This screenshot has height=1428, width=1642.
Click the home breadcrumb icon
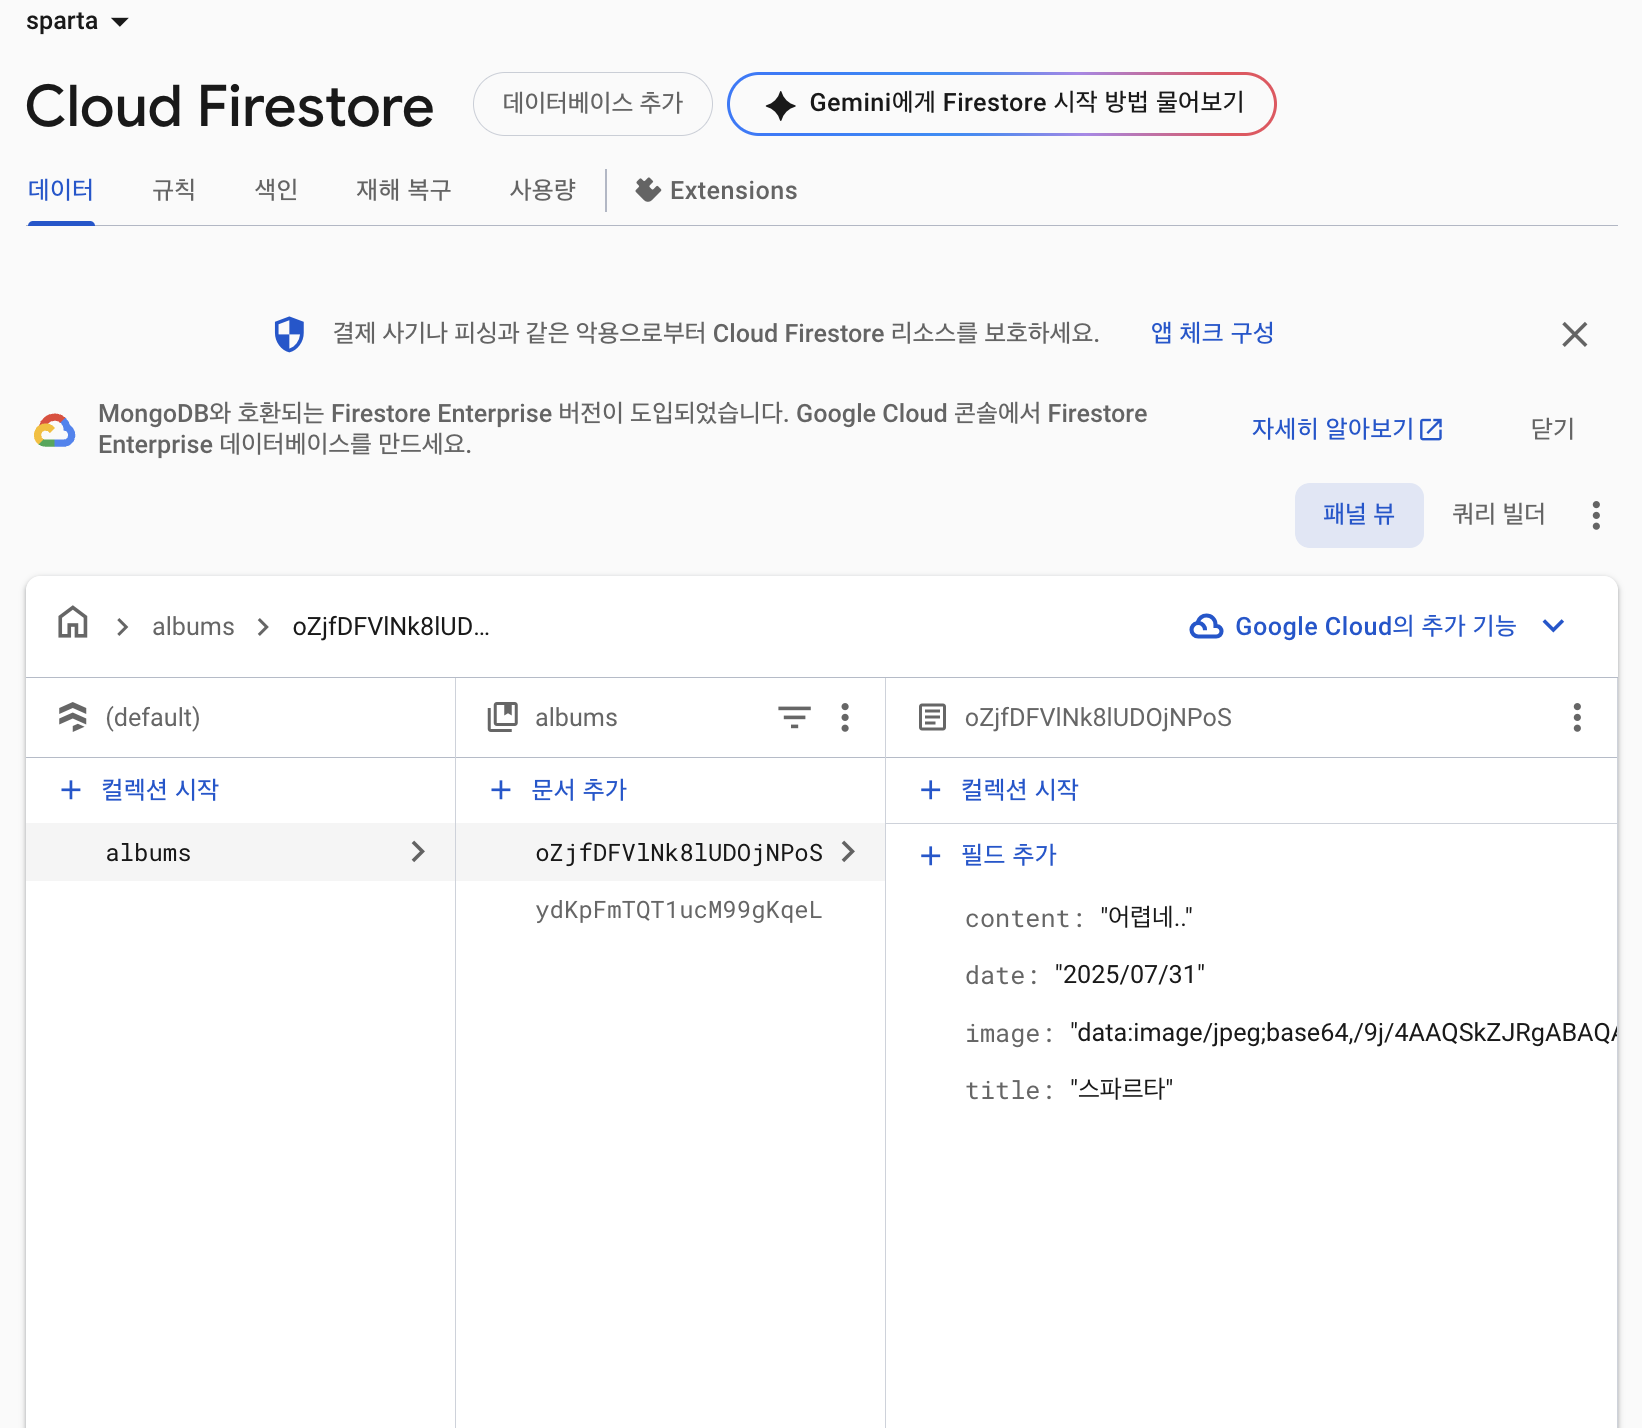[73, 622]
